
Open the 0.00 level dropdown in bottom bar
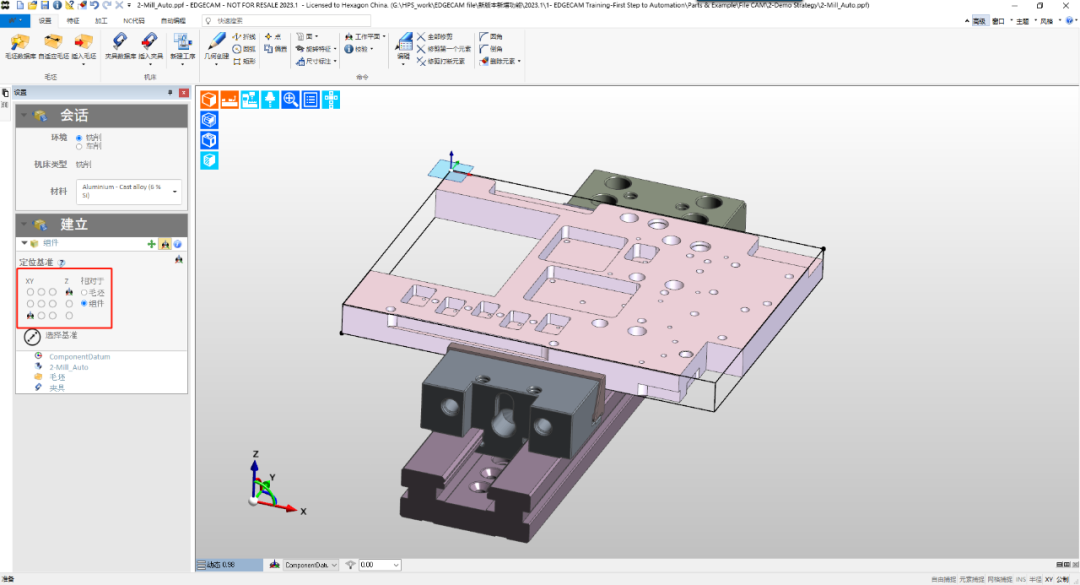pos(378,565)
